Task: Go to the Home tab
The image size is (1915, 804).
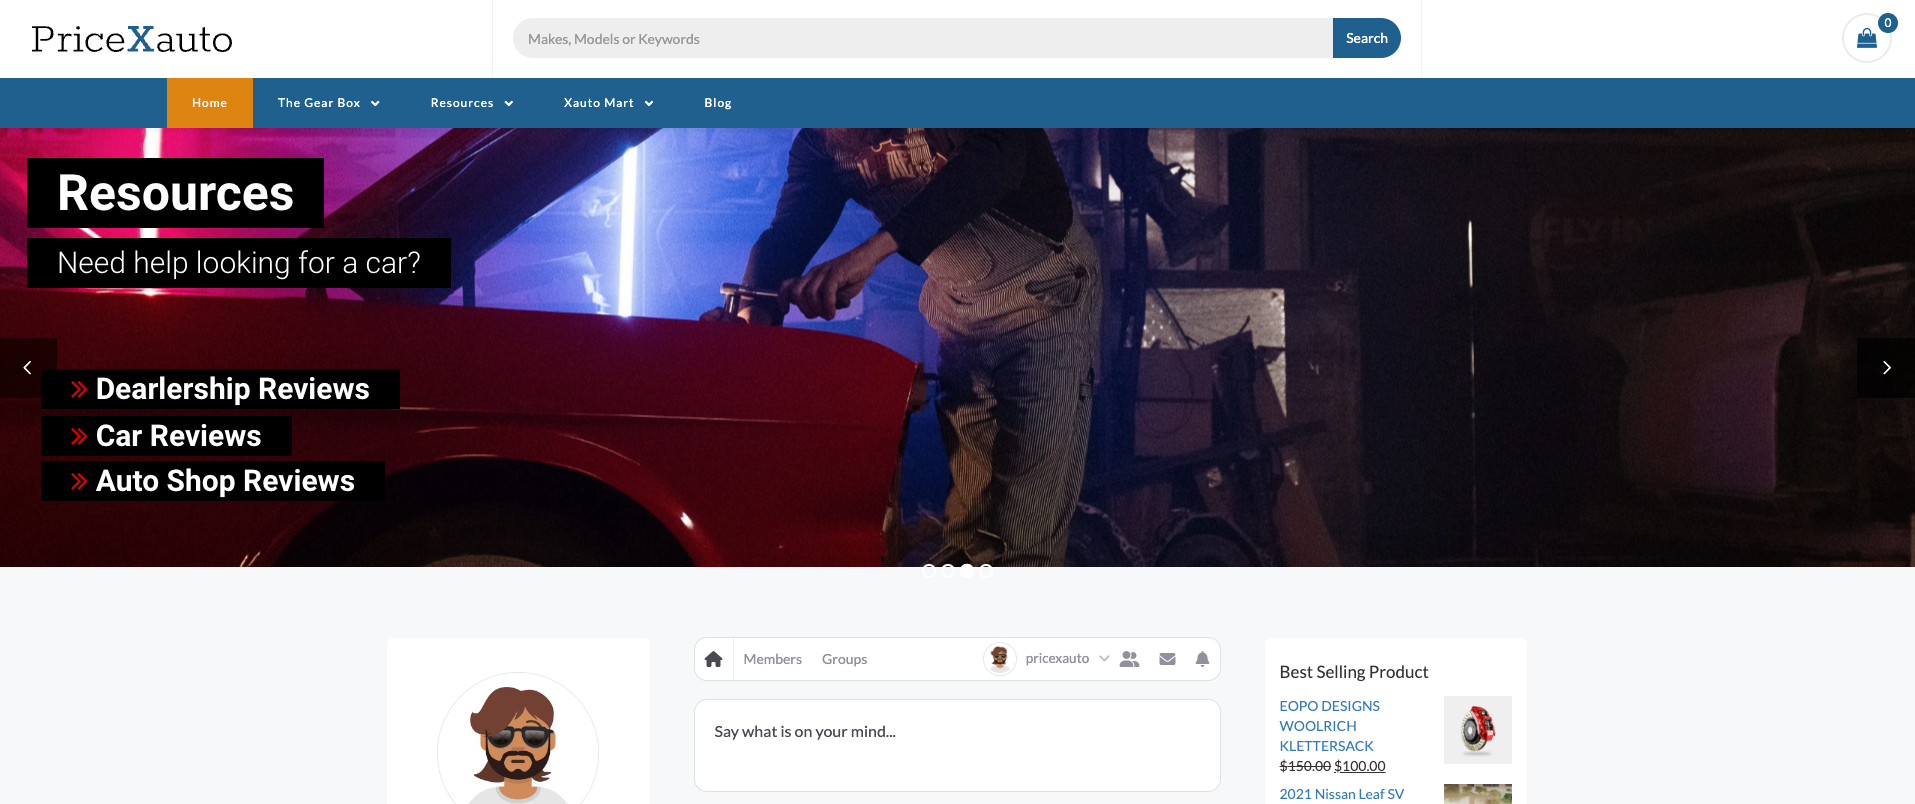Action: 210,103
